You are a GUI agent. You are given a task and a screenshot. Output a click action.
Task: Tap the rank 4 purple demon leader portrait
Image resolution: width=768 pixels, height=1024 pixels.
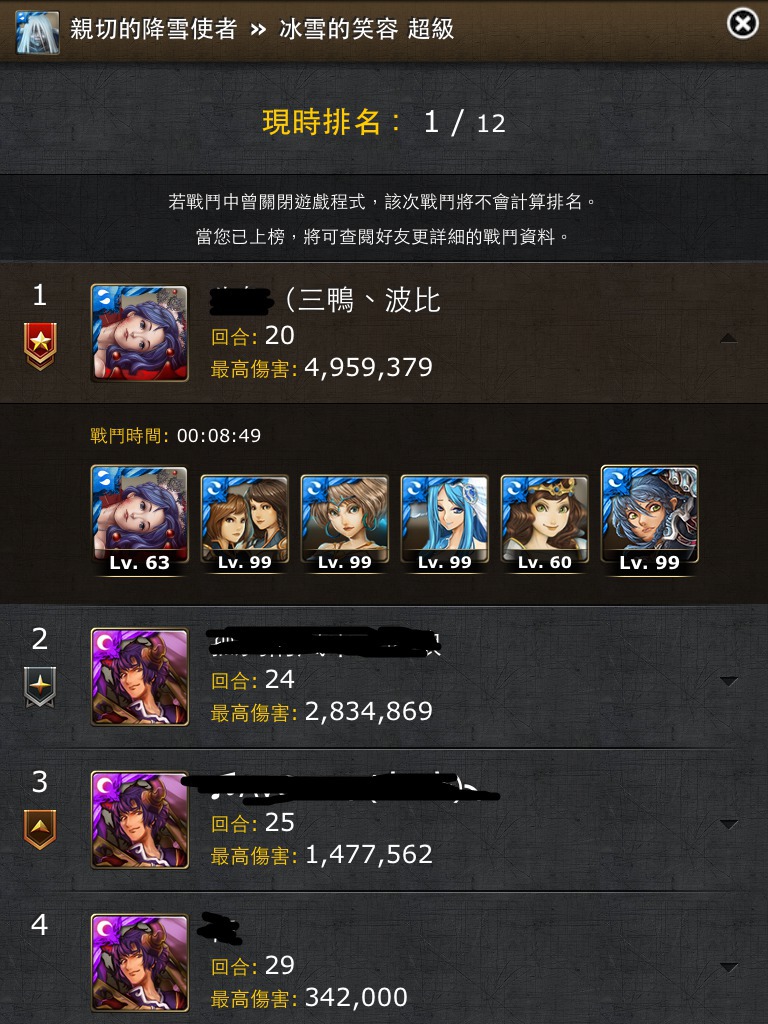pos(139,963)
